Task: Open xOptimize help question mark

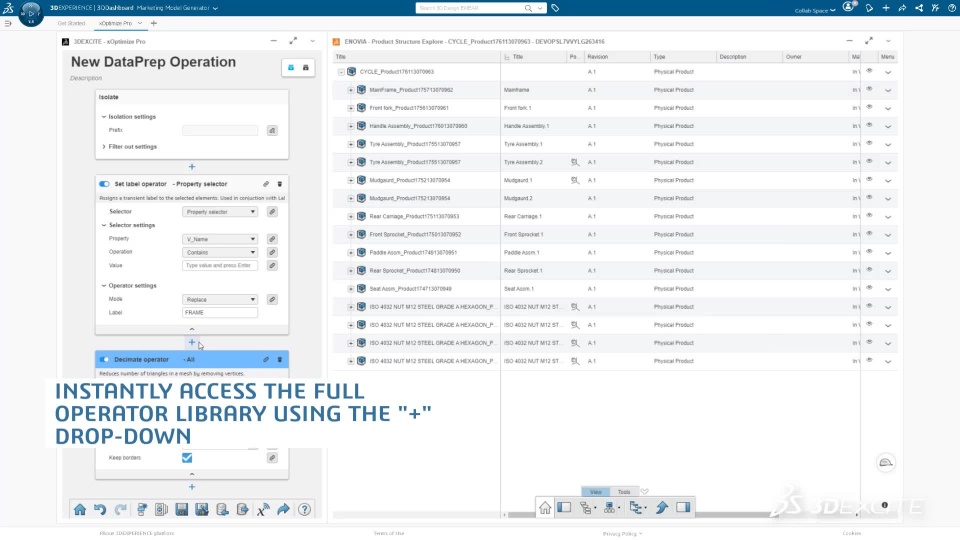Action: 304,509
